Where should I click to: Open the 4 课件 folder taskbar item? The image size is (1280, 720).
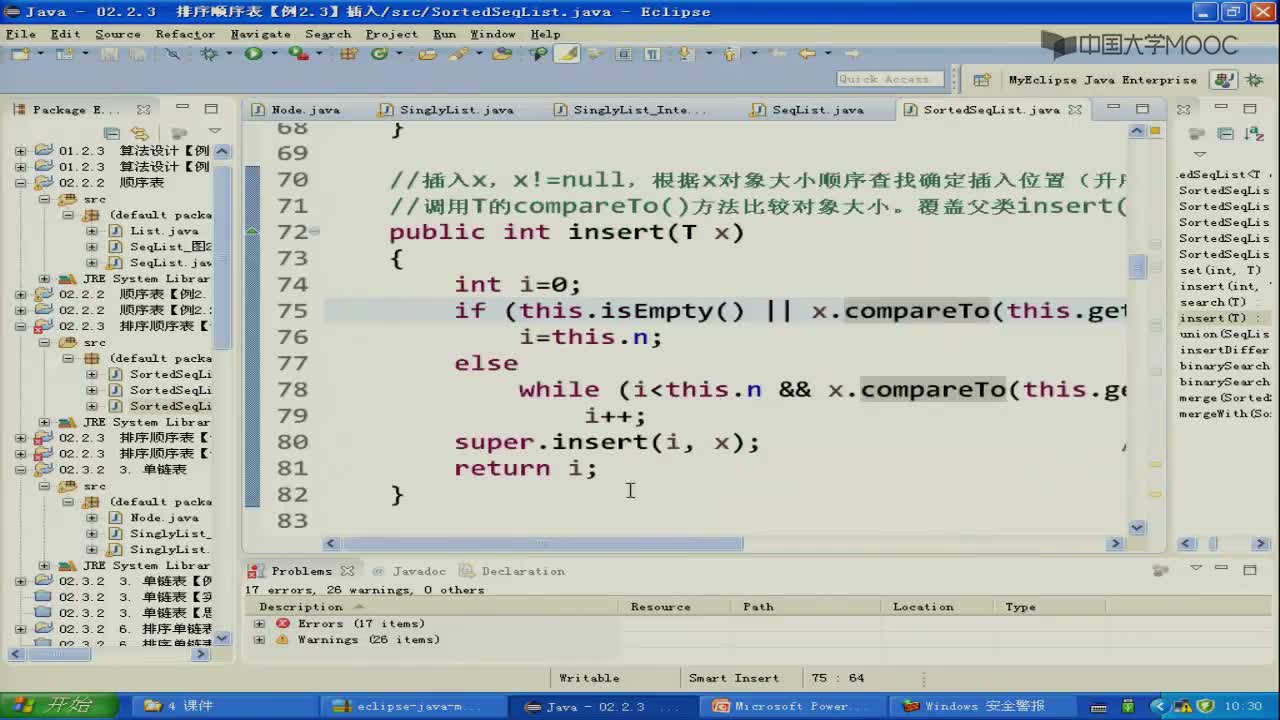click(222, 706)
